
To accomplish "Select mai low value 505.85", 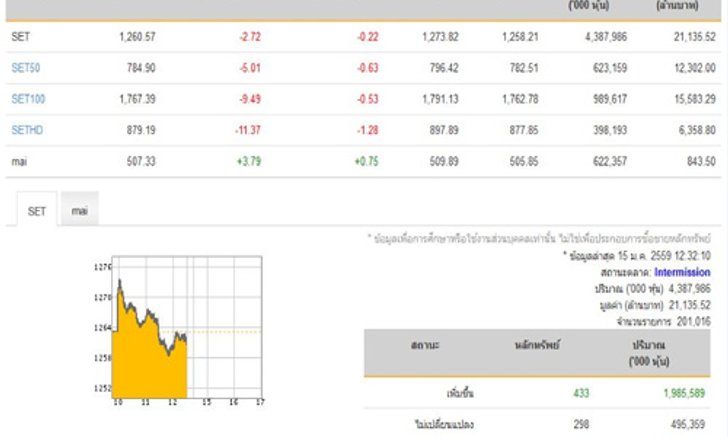I will tap(524, 162).
